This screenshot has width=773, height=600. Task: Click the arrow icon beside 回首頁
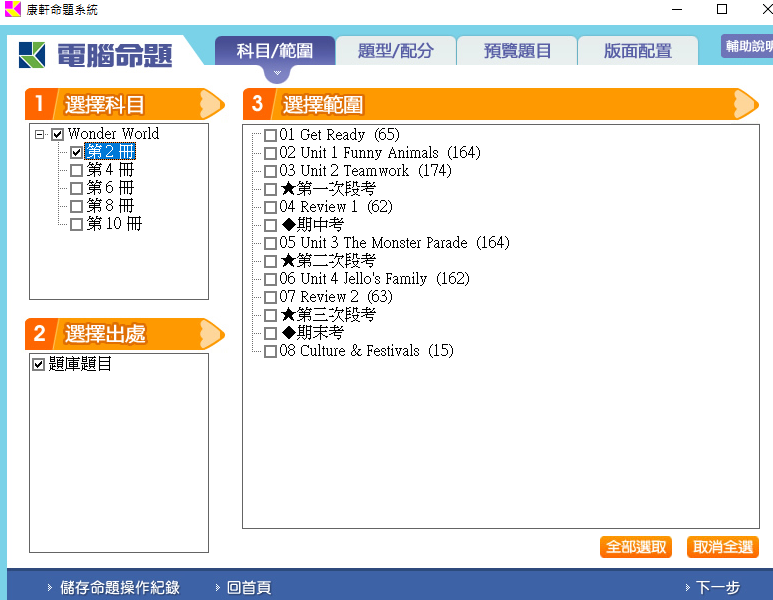pos(217,588)
